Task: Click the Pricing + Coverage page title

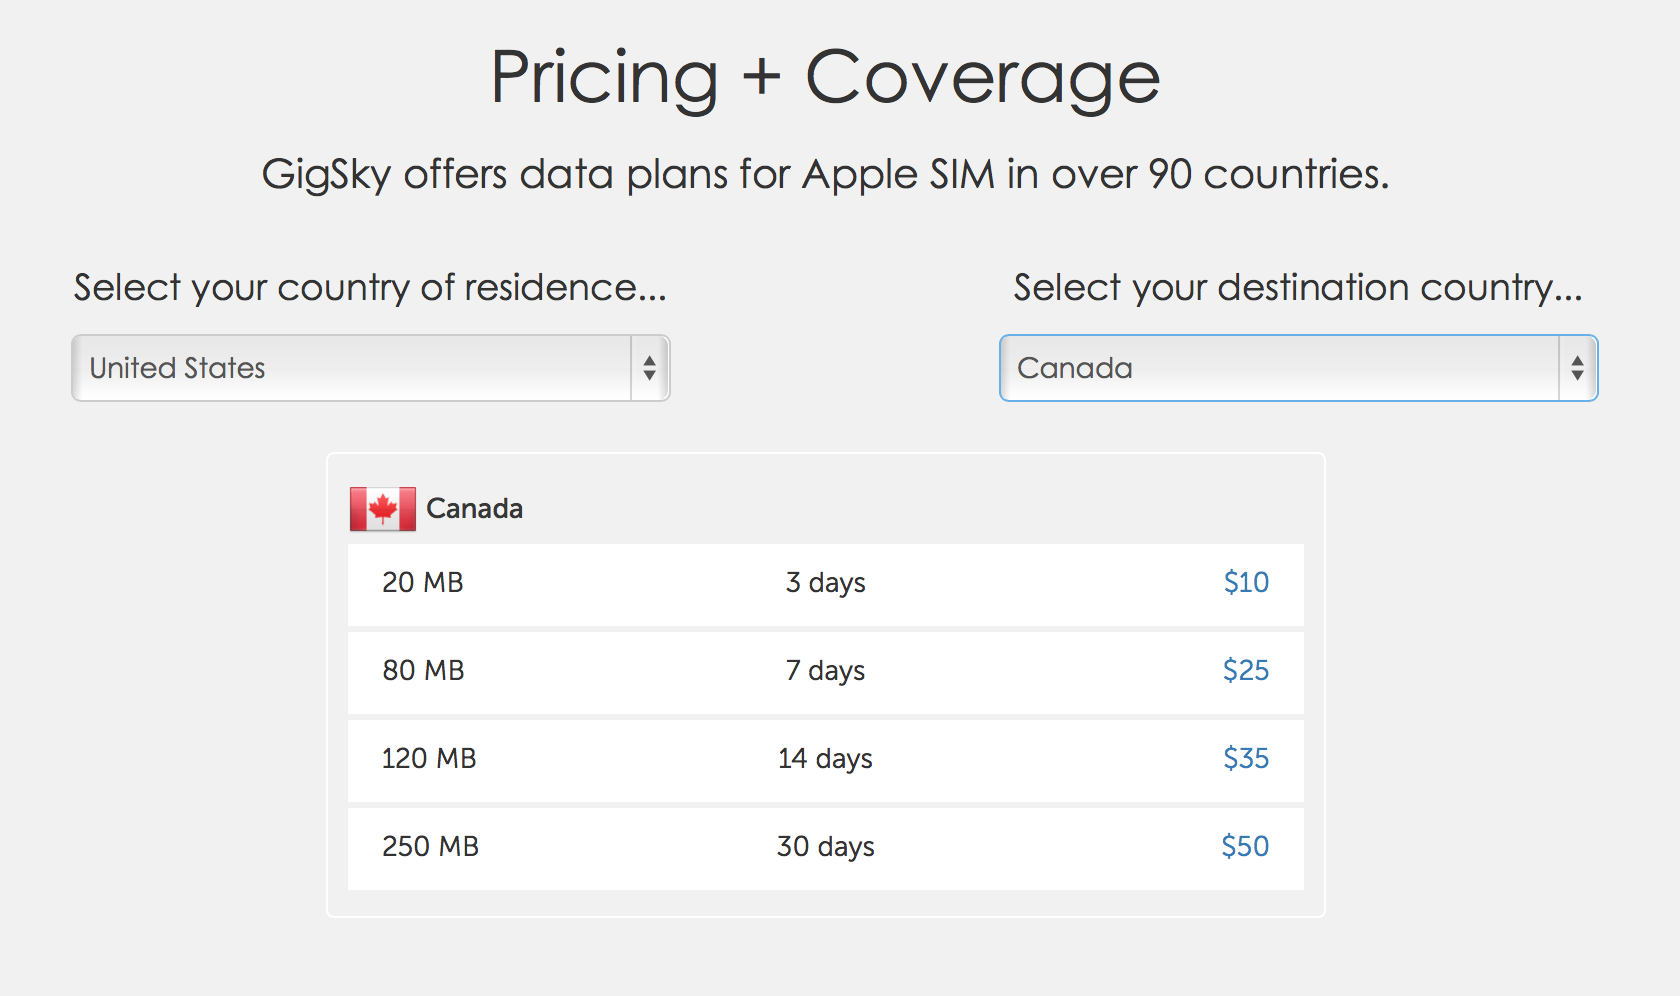Action: 824,80
